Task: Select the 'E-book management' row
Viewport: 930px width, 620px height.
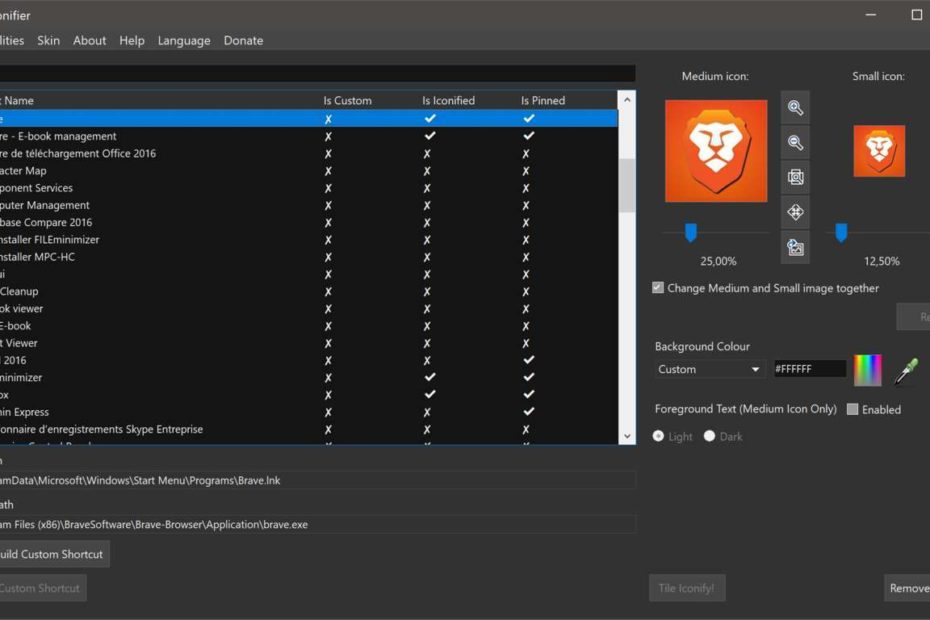Action: (x=308, y=136)
